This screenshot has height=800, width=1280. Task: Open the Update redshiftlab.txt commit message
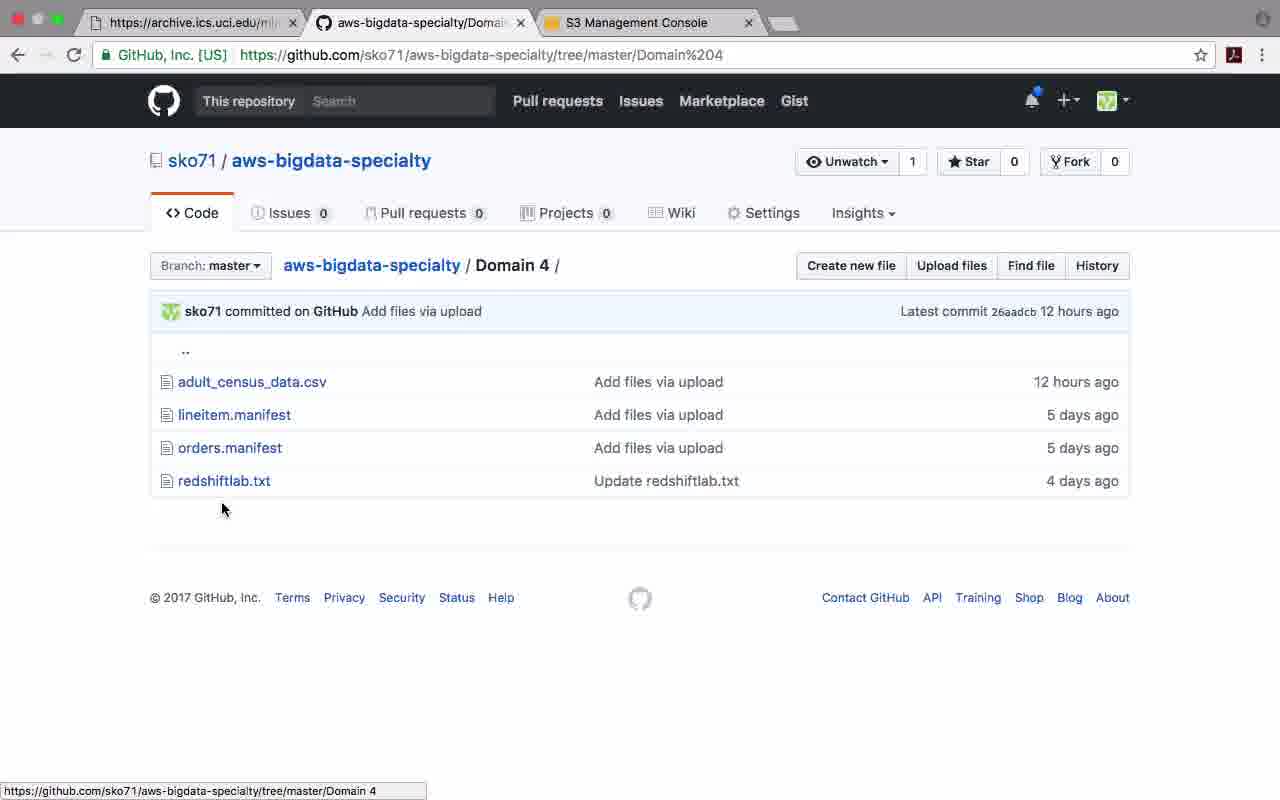pos(666,481)
